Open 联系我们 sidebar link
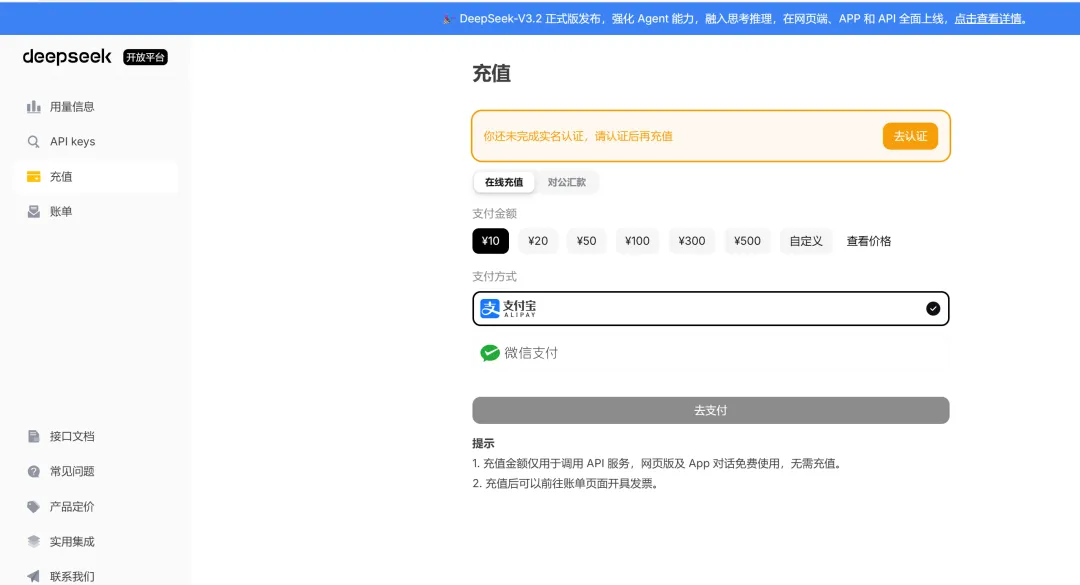This screenshot has height=585, width=1080. 95,576
